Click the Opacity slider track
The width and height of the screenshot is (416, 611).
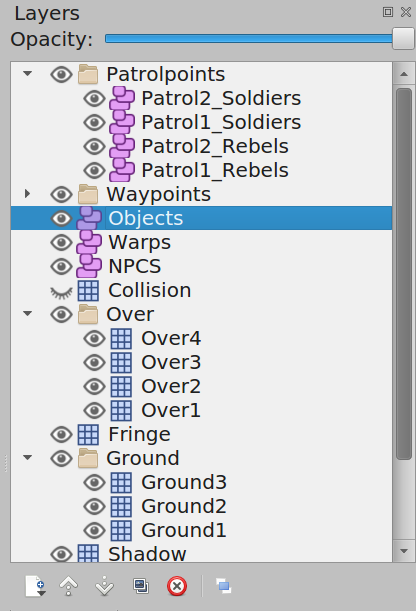249,39
